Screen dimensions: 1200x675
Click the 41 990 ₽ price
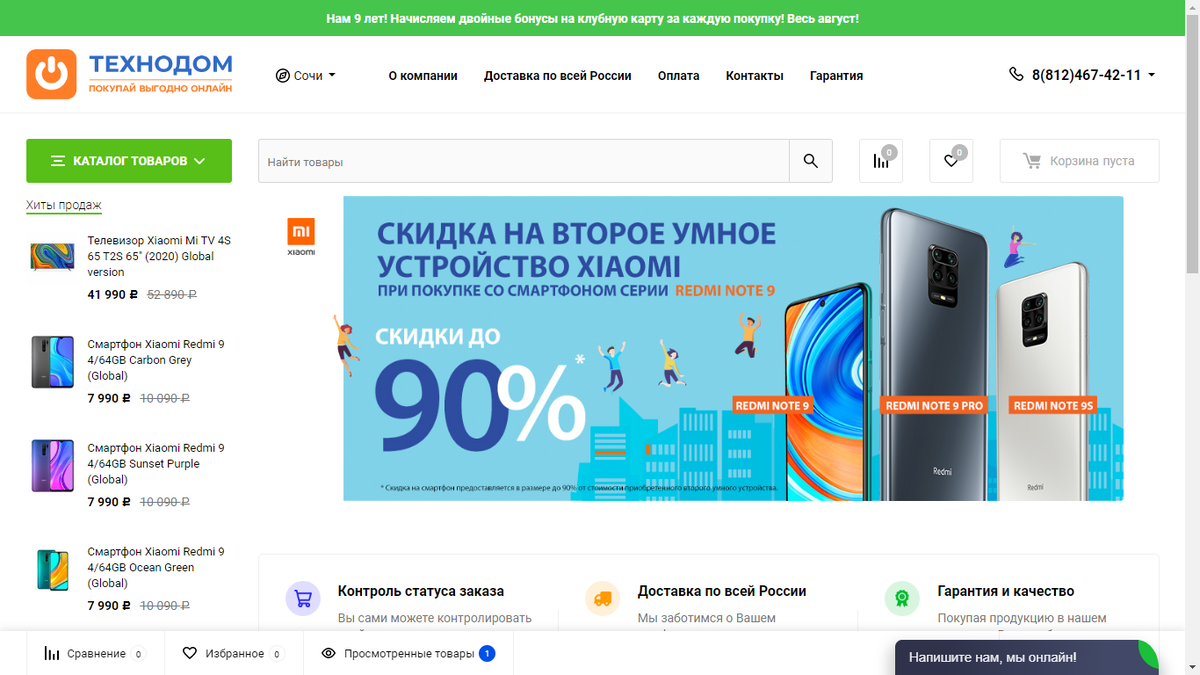113,295
